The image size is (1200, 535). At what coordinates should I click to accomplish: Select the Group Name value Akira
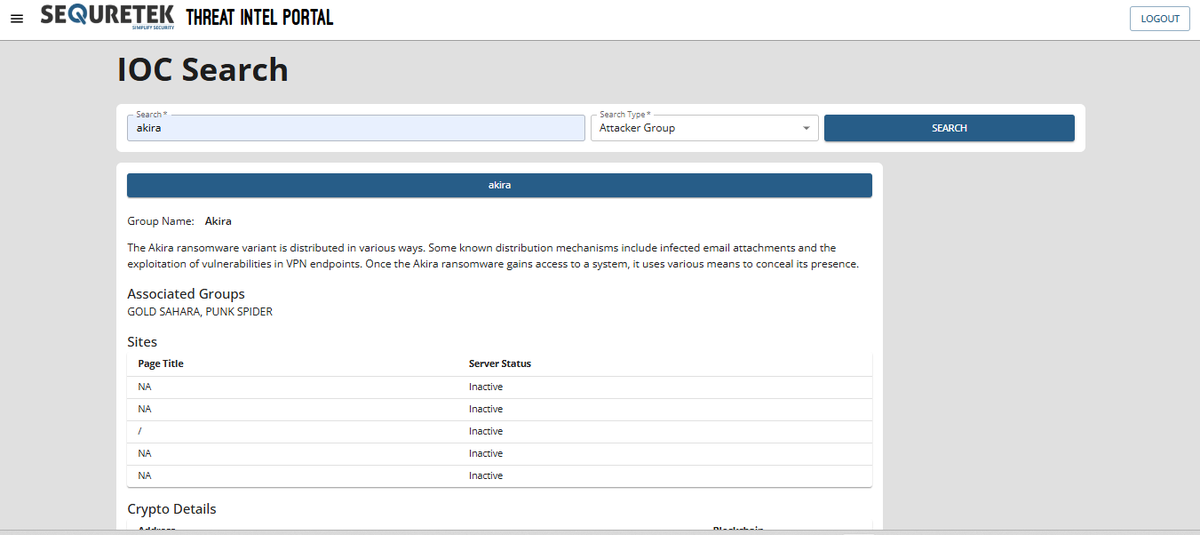pos(218,221)
